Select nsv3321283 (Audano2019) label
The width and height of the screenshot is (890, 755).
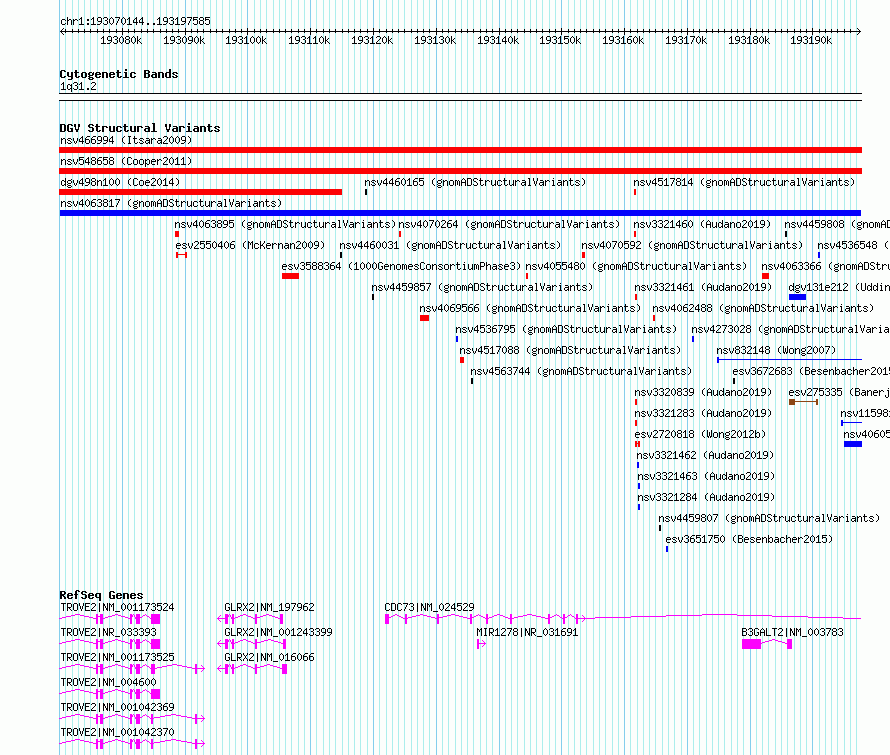click(x=703, y=413)
